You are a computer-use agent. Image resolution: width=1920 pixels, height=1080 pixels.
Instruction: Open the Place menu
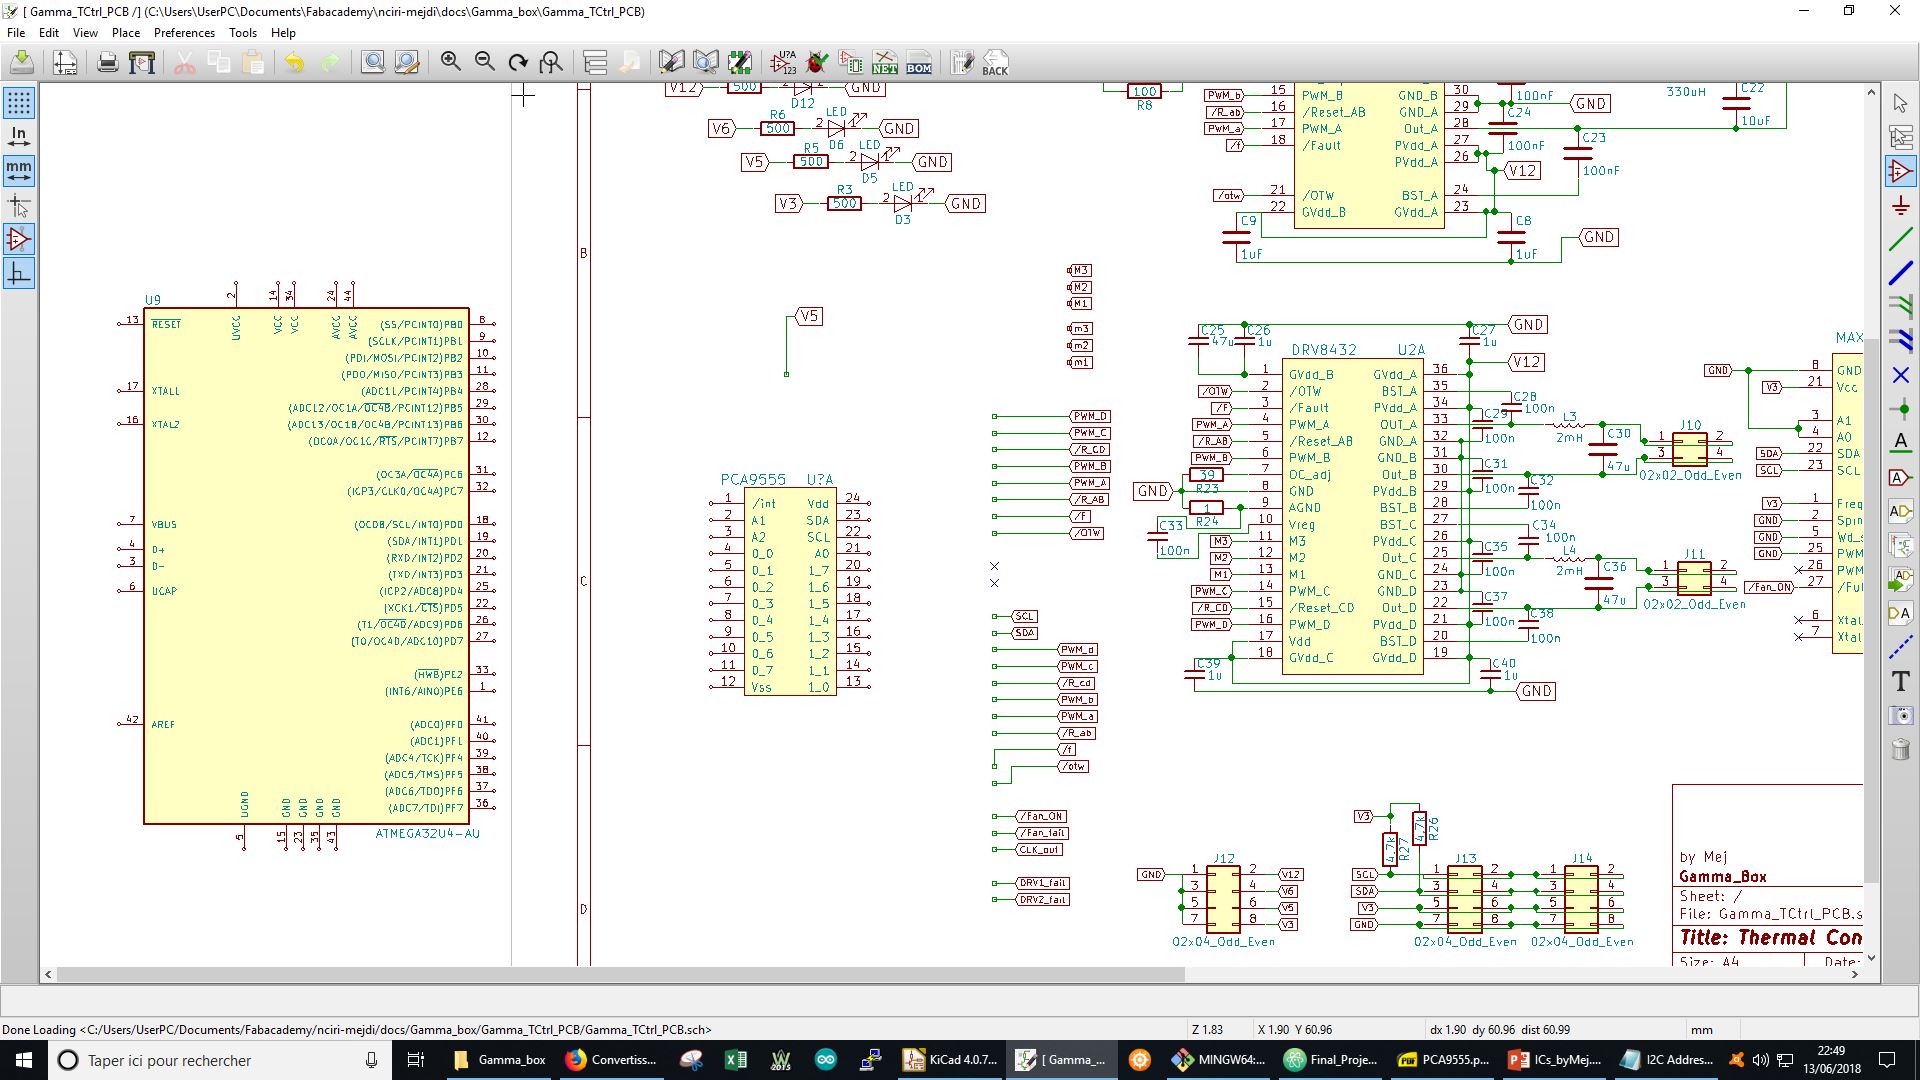126,32
